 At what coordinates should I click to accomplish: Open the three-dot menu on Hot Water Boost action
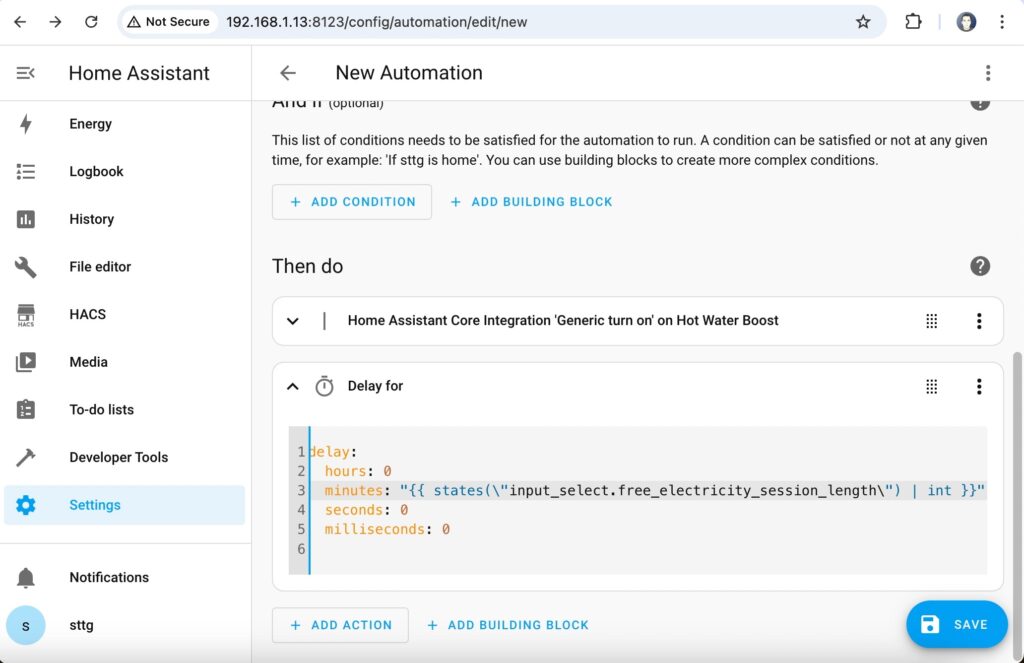tap(979, 321)
